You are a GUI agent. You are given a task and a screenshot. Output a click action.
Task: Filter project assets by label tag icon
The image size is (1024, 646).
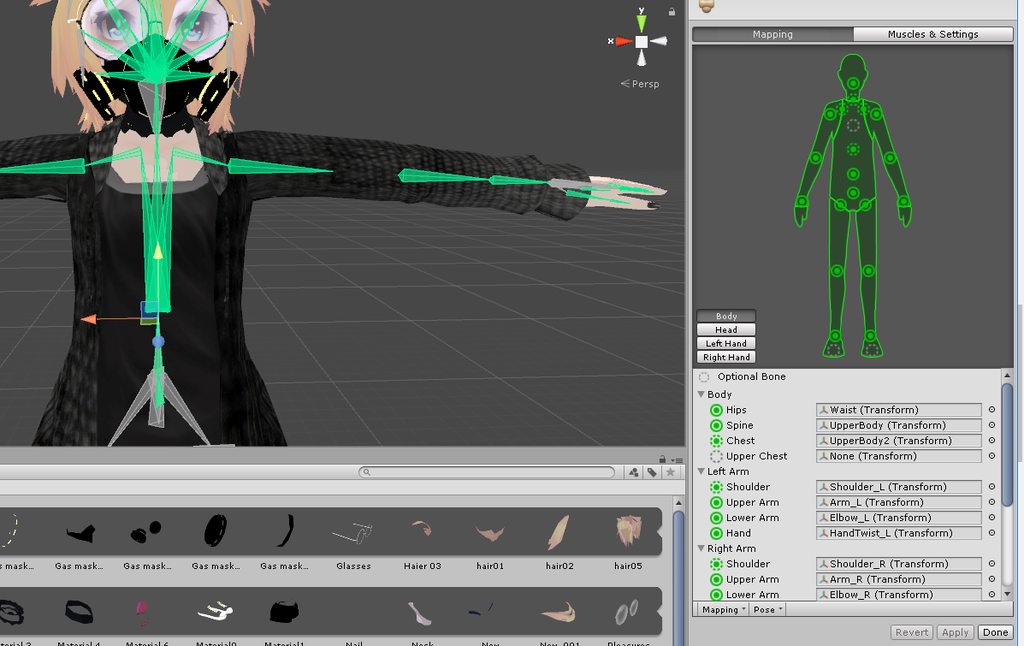click(x=652, y=472)
